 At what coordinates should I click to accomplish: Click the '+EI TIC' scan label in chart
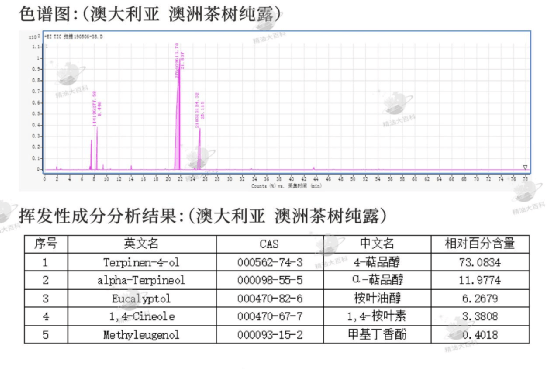tap(74, 36)
